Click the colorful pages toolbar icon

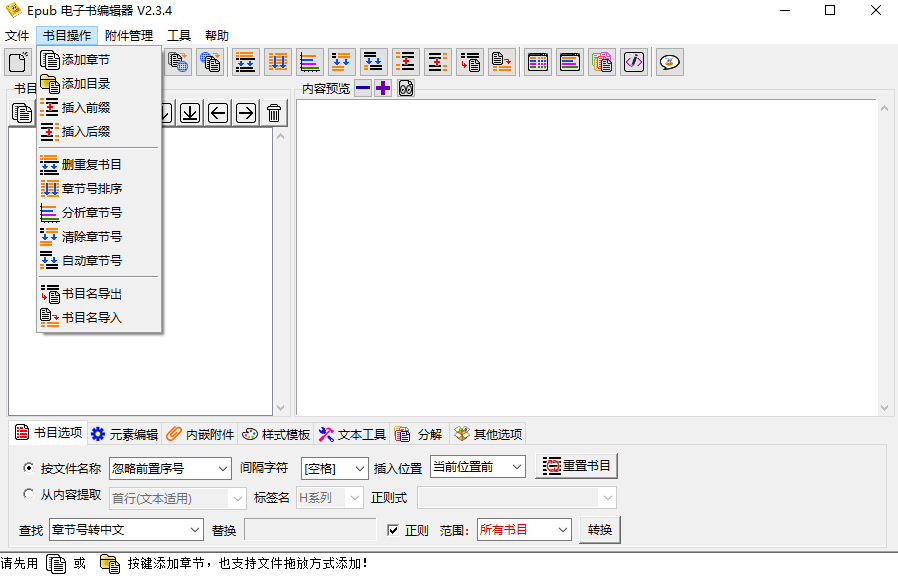pos(602,62)
